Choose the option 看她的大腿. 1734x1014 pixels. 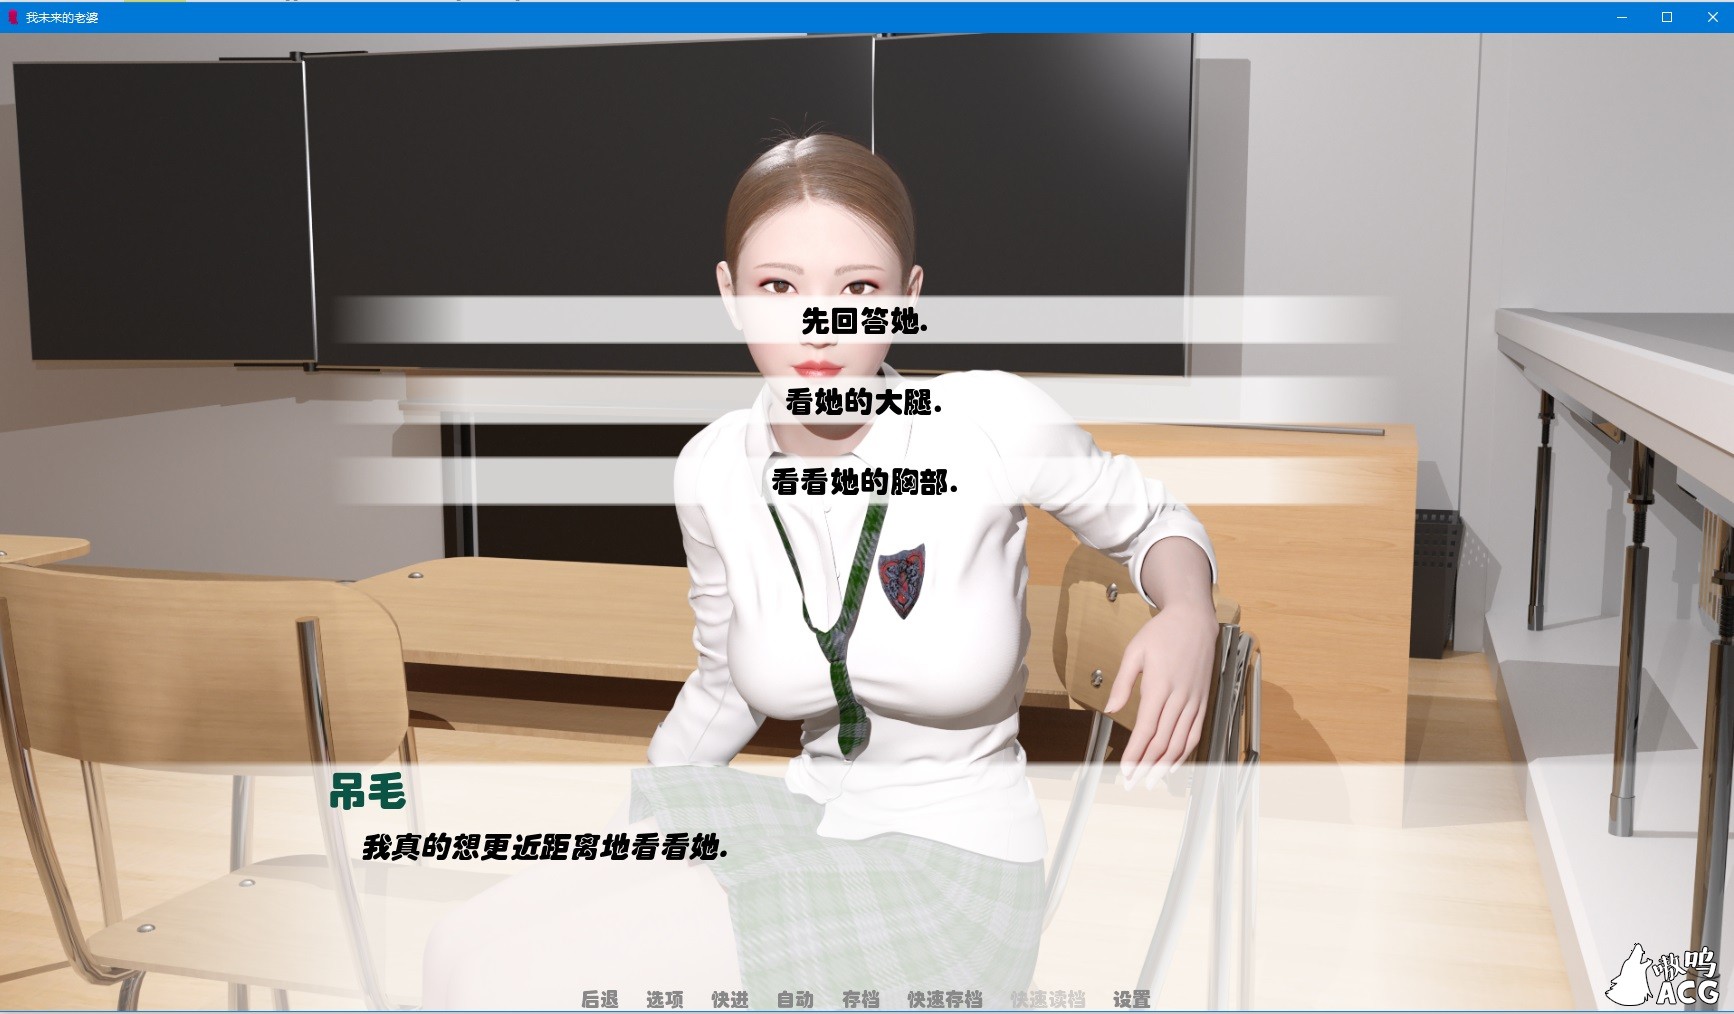(866, 402)
